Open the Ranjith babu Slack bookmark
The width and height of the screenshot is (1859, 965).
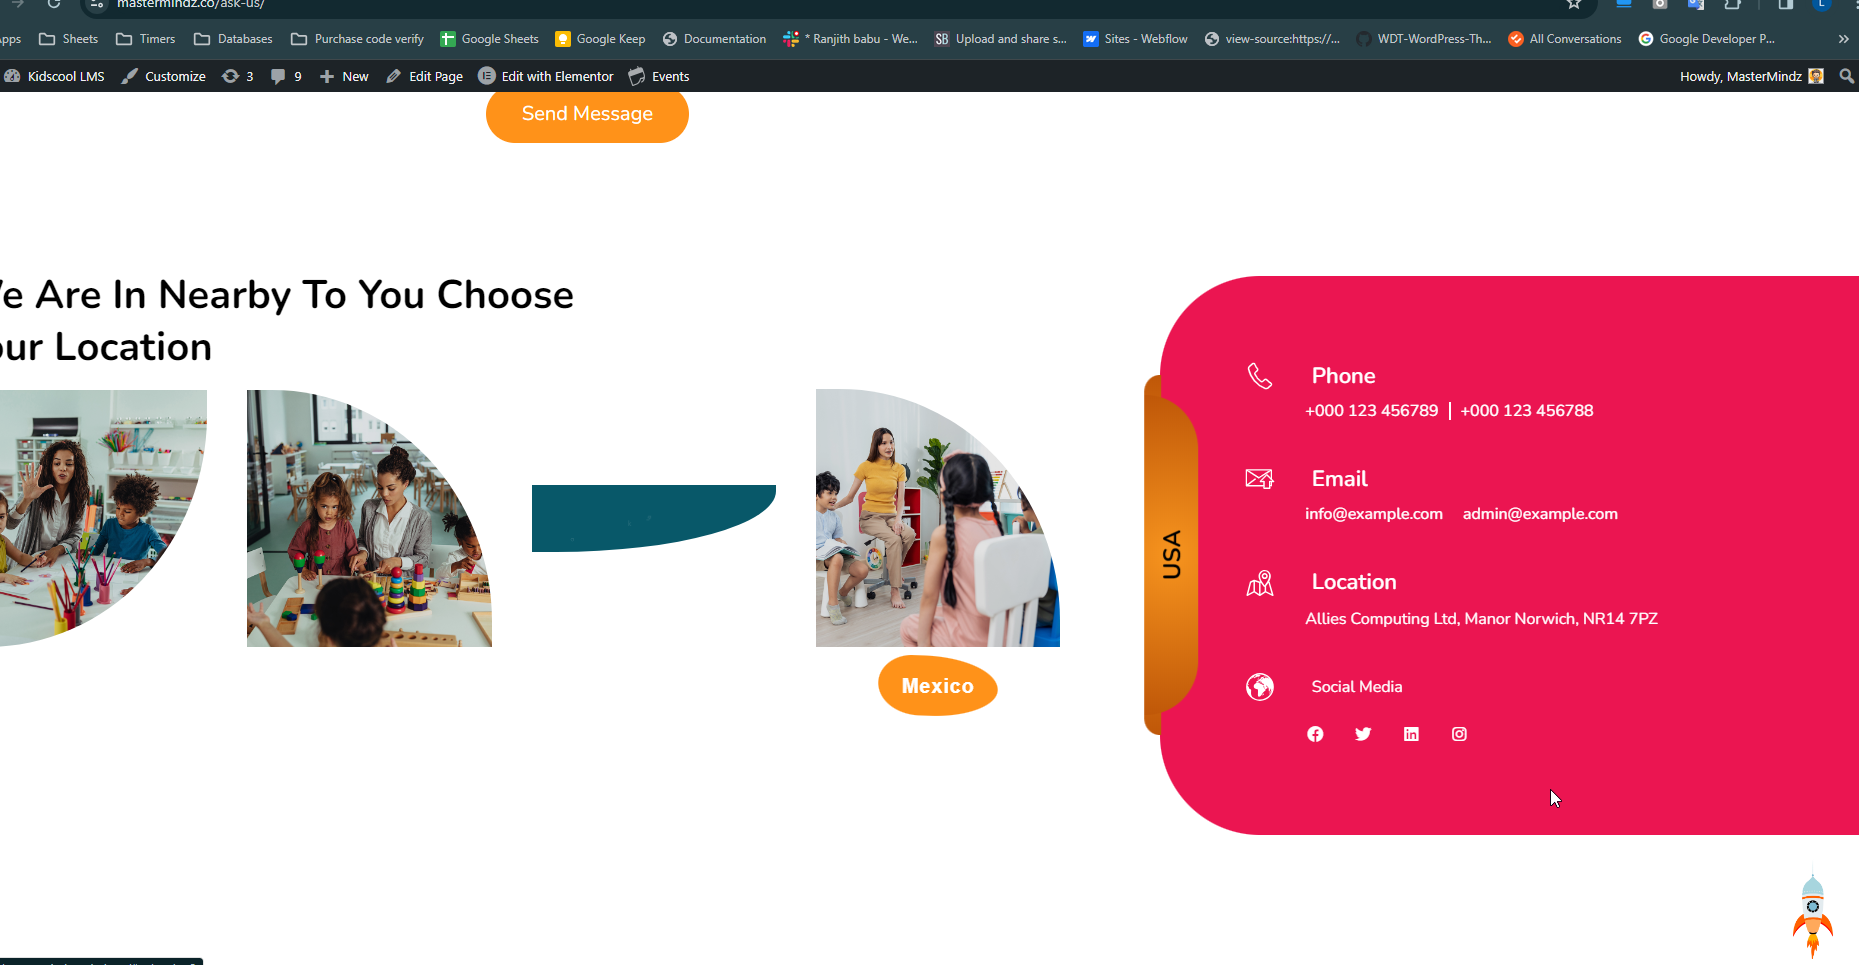click(851, 39)
